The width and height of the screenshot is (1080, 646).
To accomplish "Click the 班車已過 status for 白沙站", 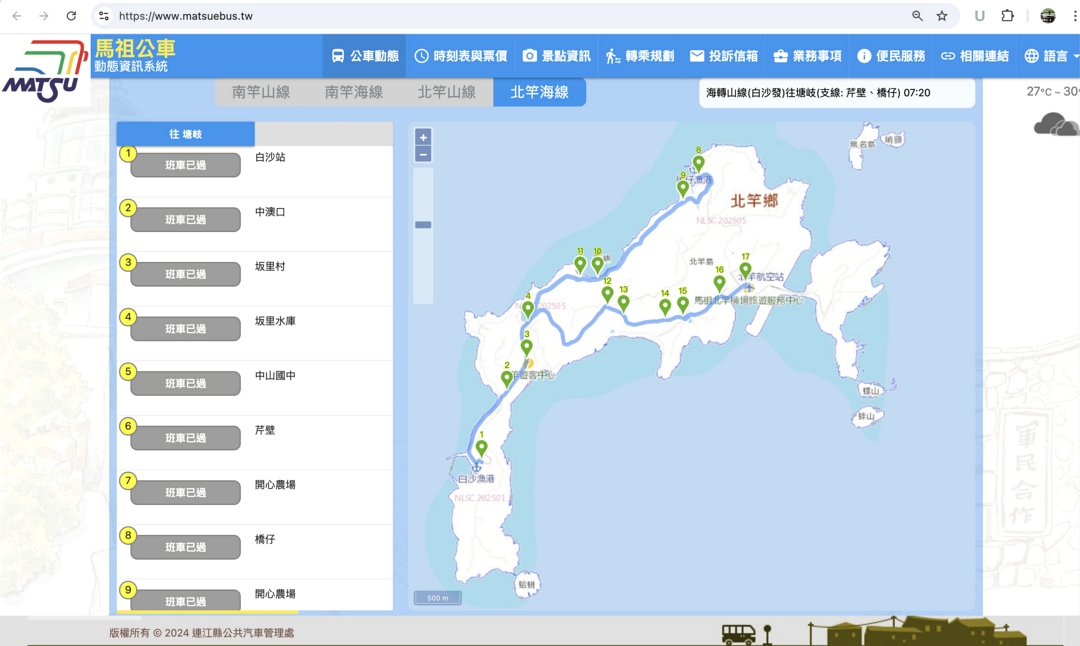I will (184, 164).
